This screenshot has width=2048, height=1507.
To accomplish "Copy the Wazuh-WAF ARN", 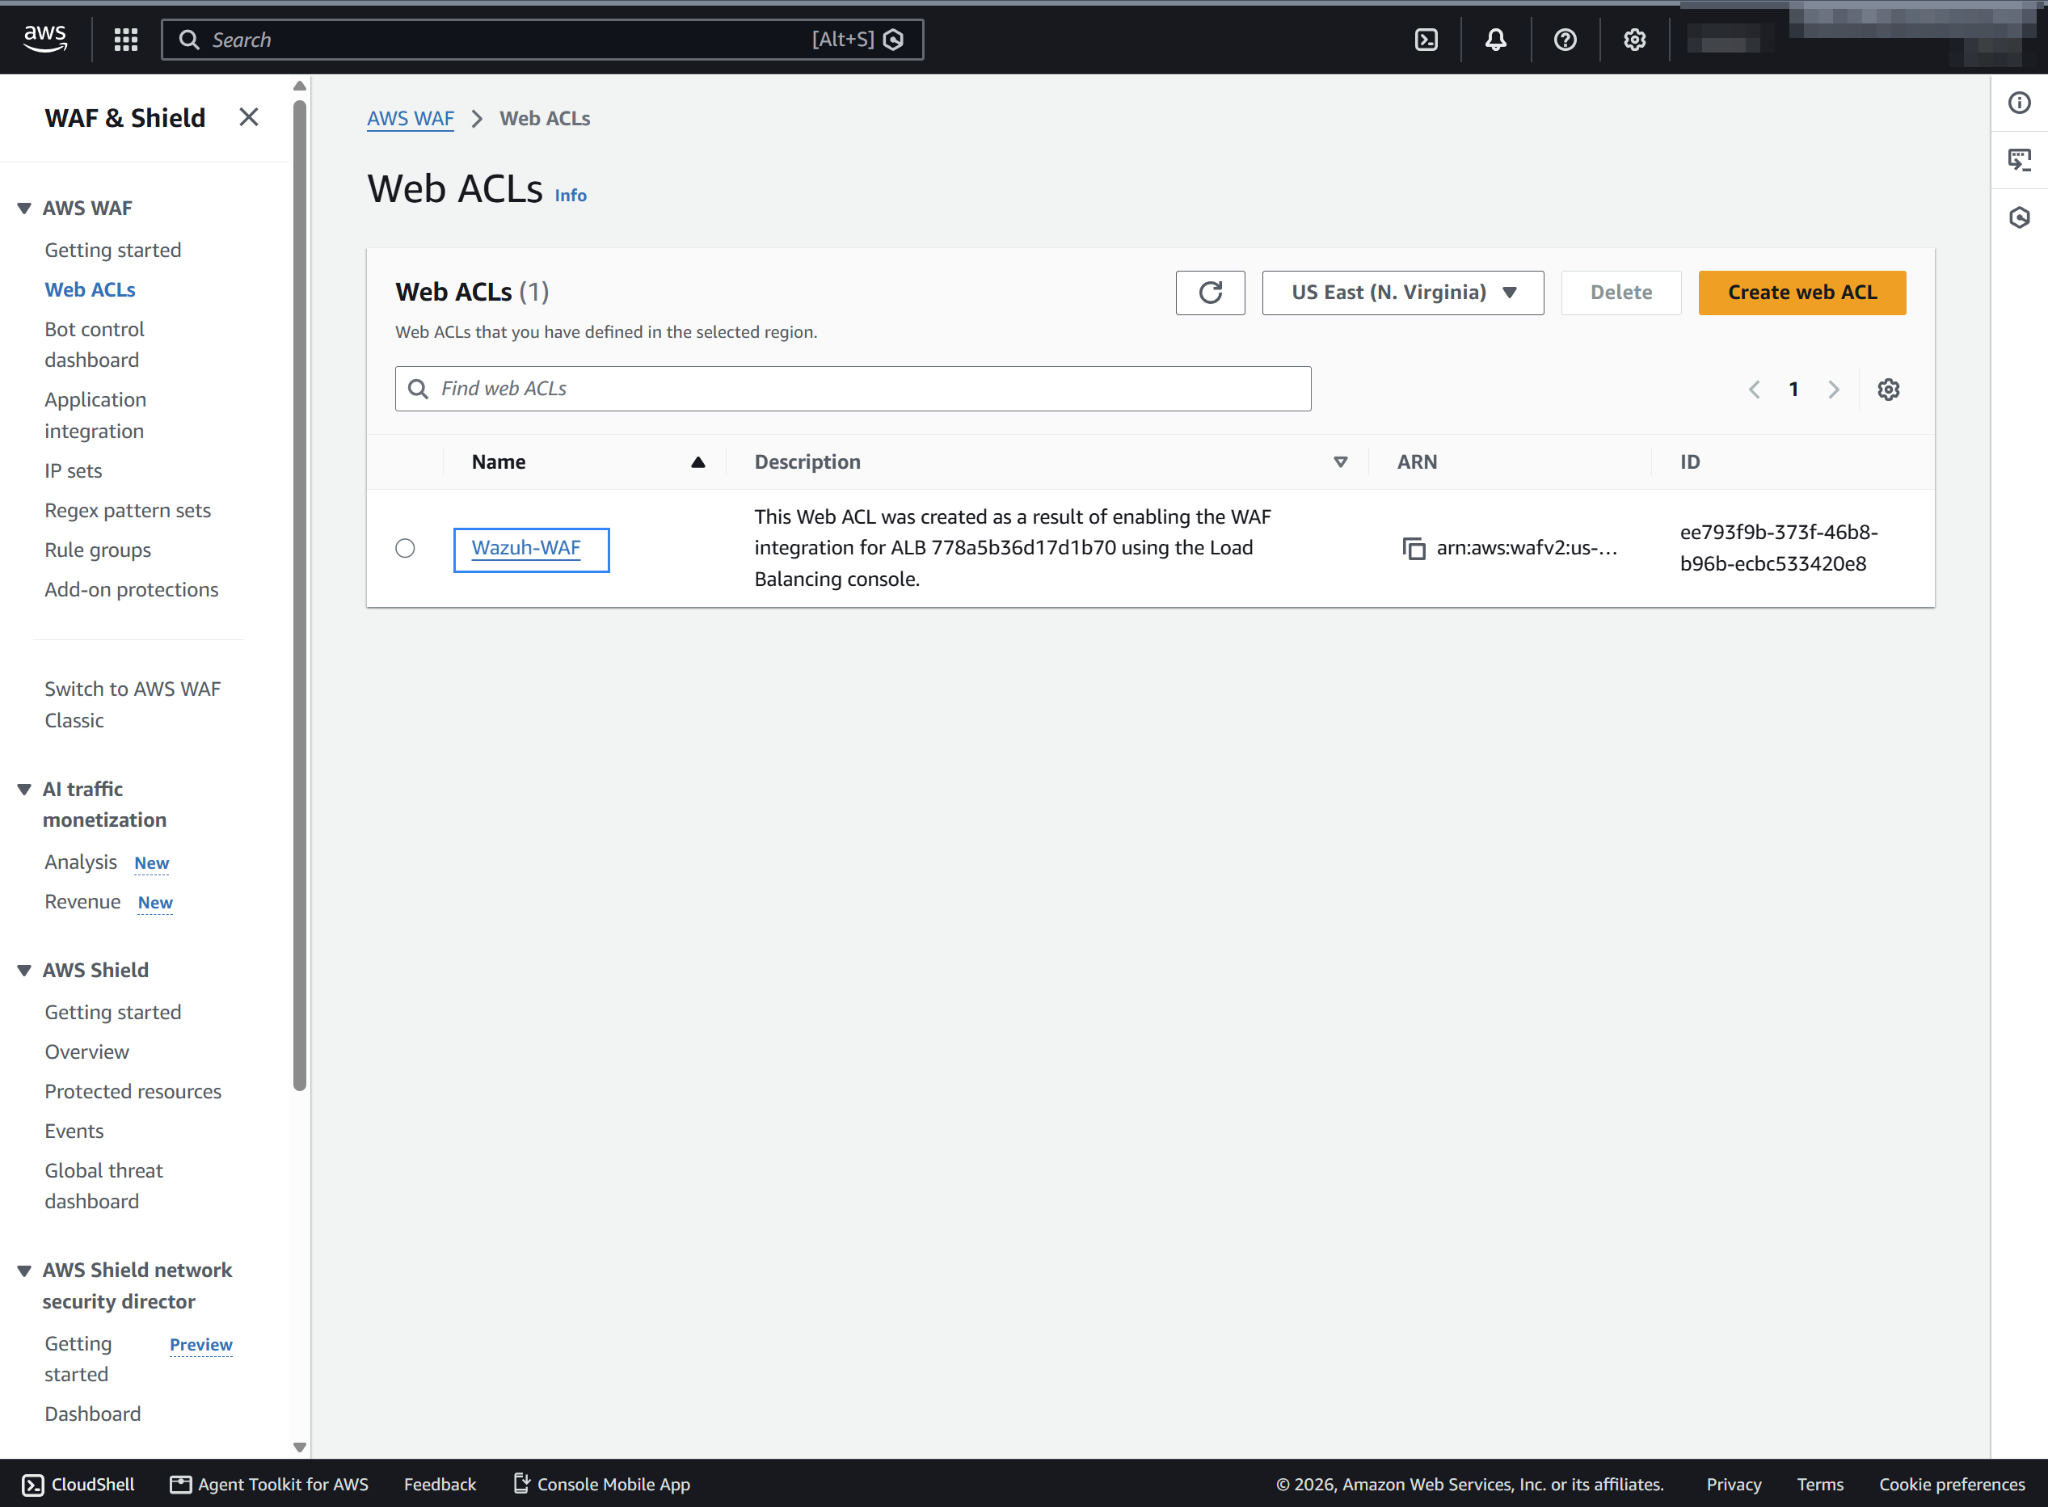I will click(x=1413, y=548).
